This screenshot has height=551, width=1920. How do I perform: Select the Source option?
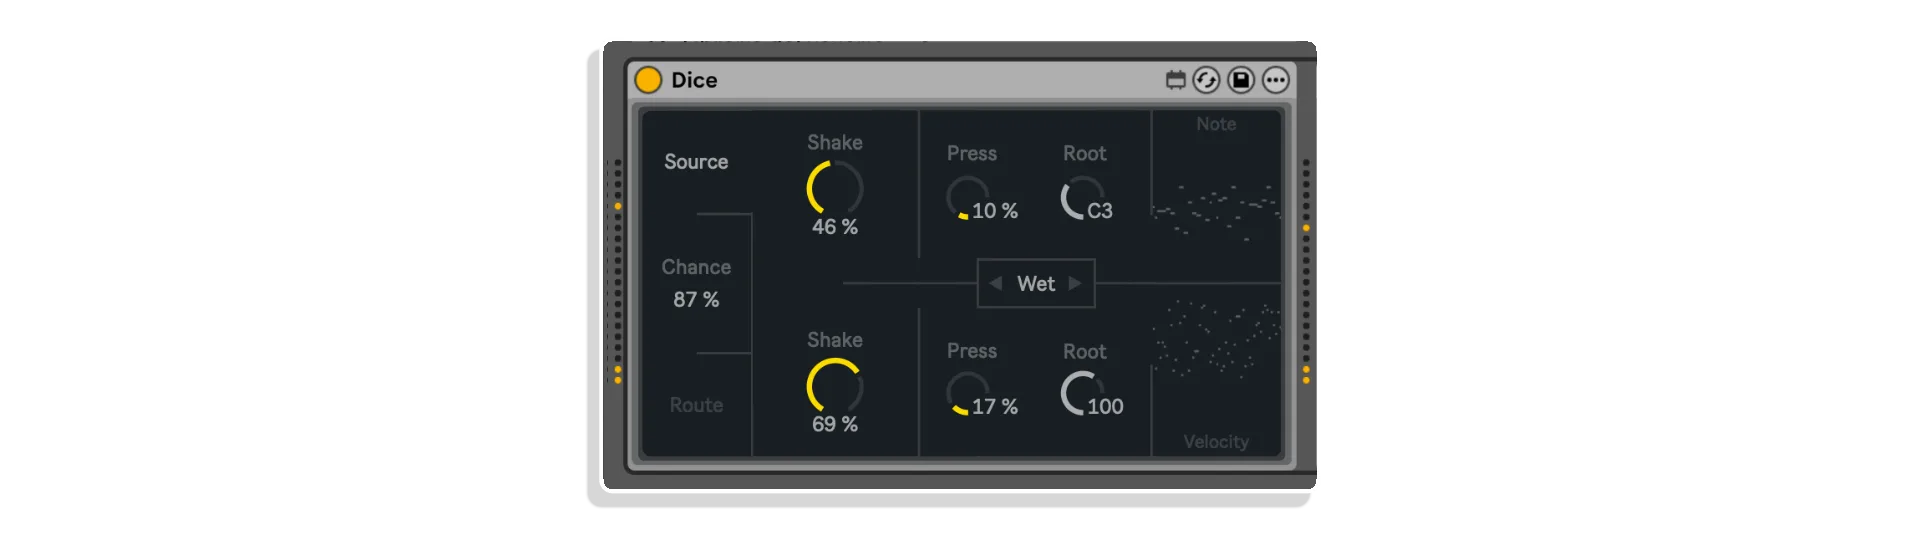696,162
